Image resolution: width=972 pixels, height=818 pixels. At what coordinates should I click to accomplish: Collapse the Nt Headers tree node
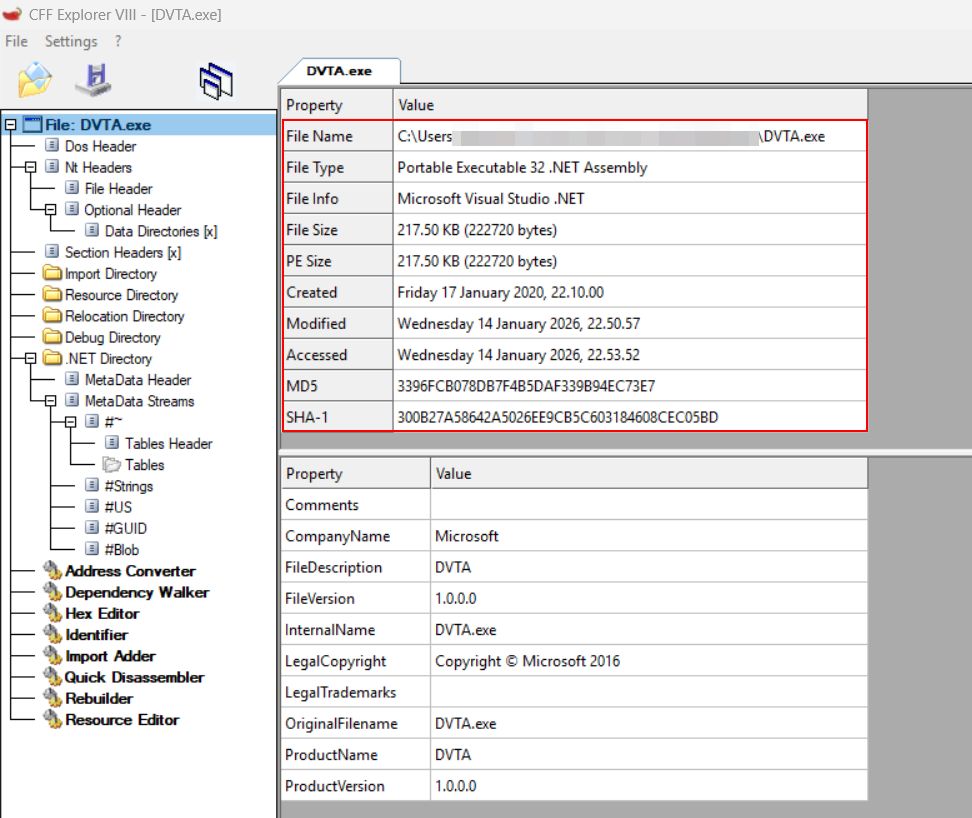pyautogui.click(x=30, y=167)
